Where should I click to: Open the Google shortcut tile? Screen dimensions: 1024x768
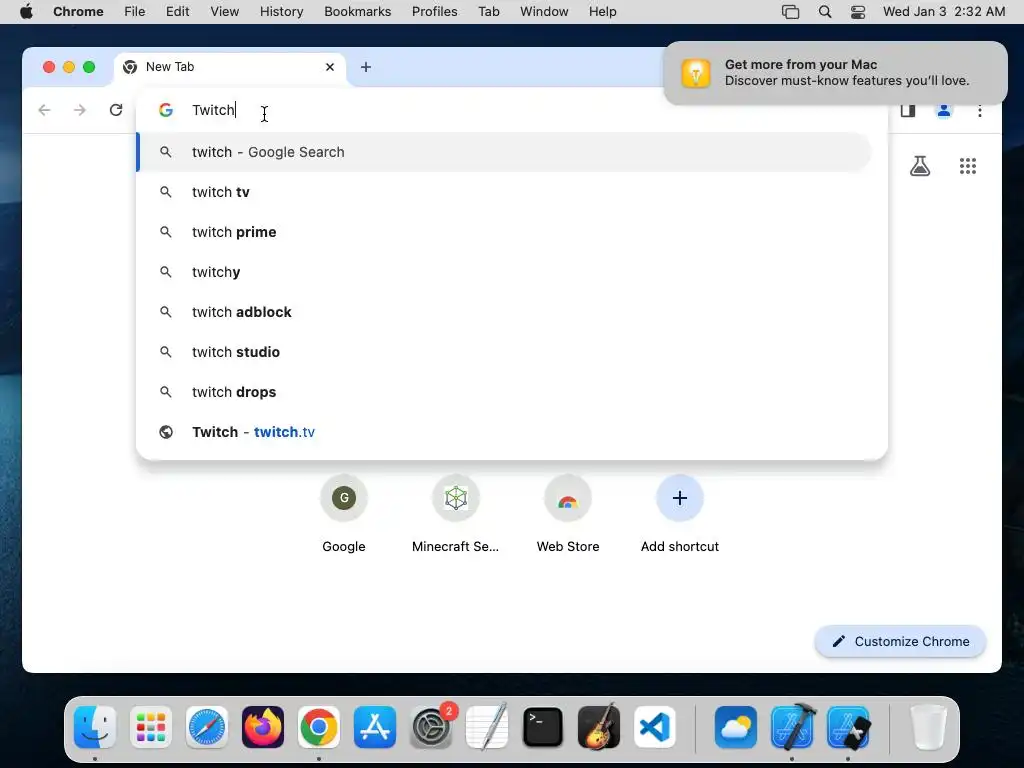click(x=344, y=514)
